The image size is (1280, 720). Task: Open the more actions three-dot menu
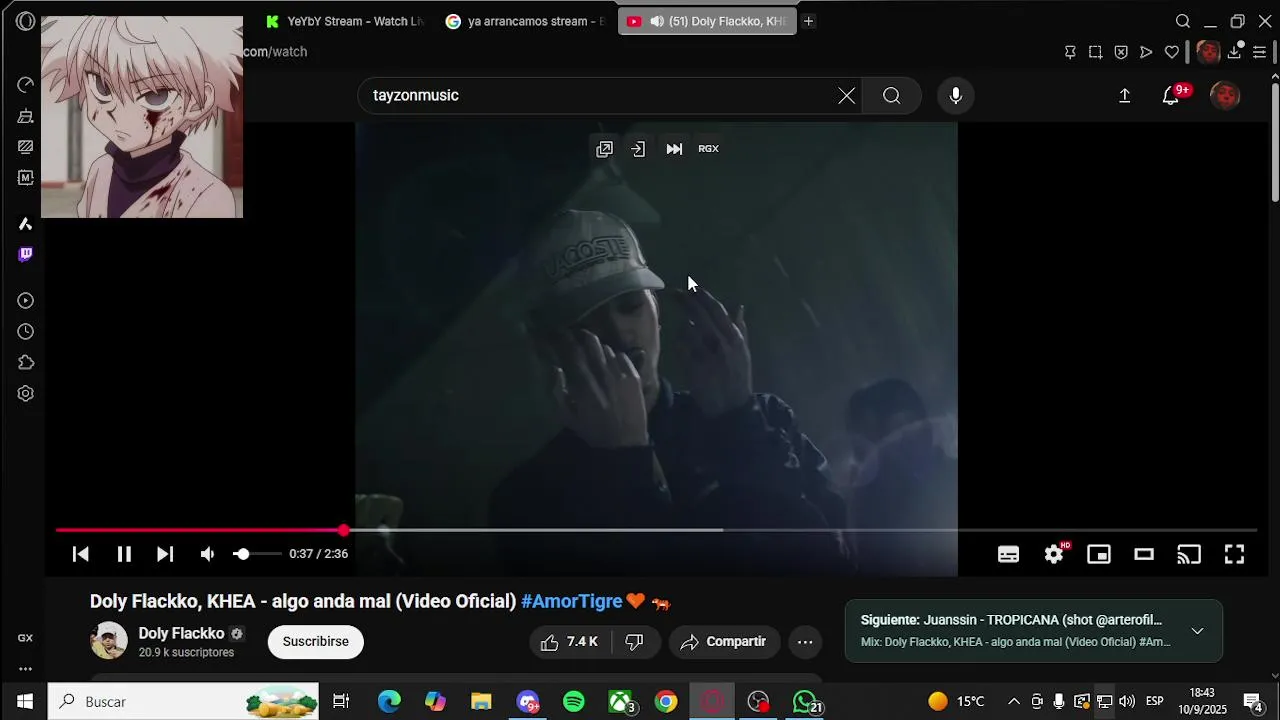pos(805,642)
